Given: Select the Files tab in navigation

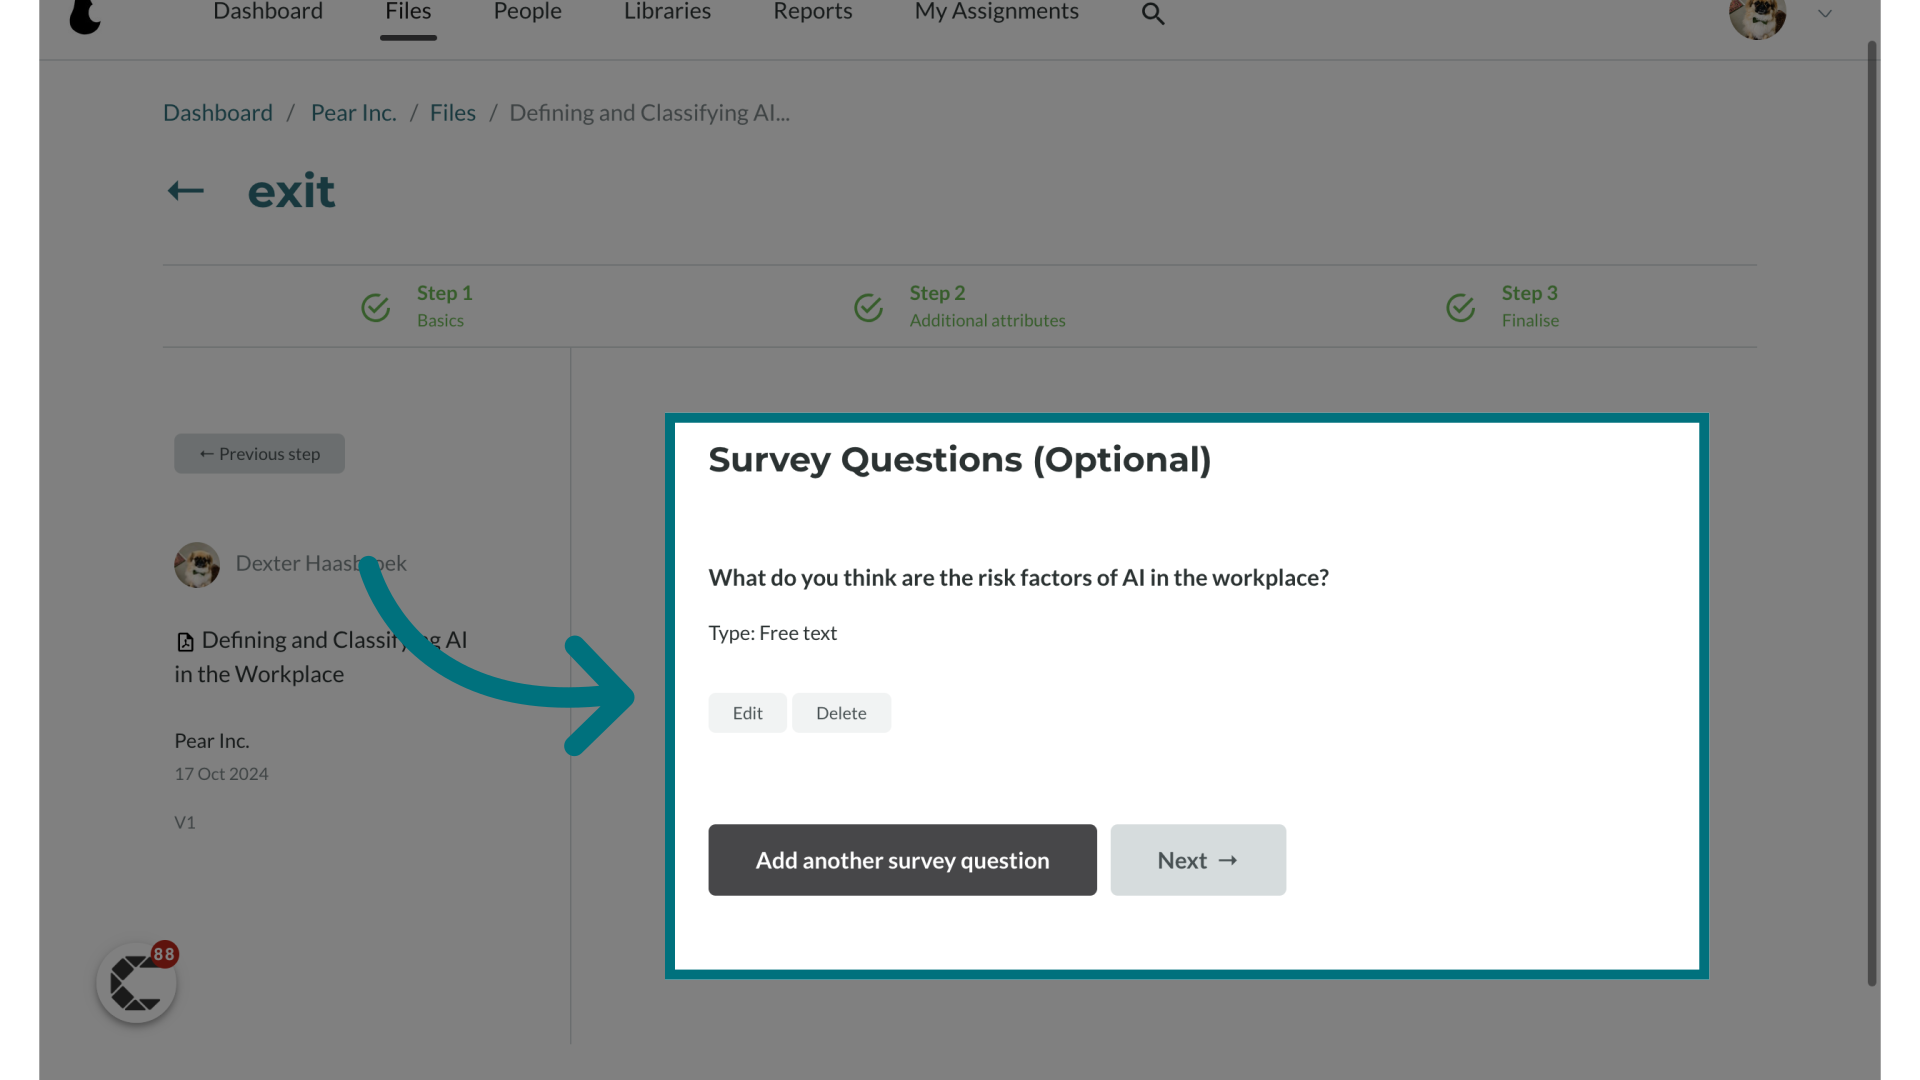Looking at the screenshot, I should pyautogui.click(x=408, y=12).
